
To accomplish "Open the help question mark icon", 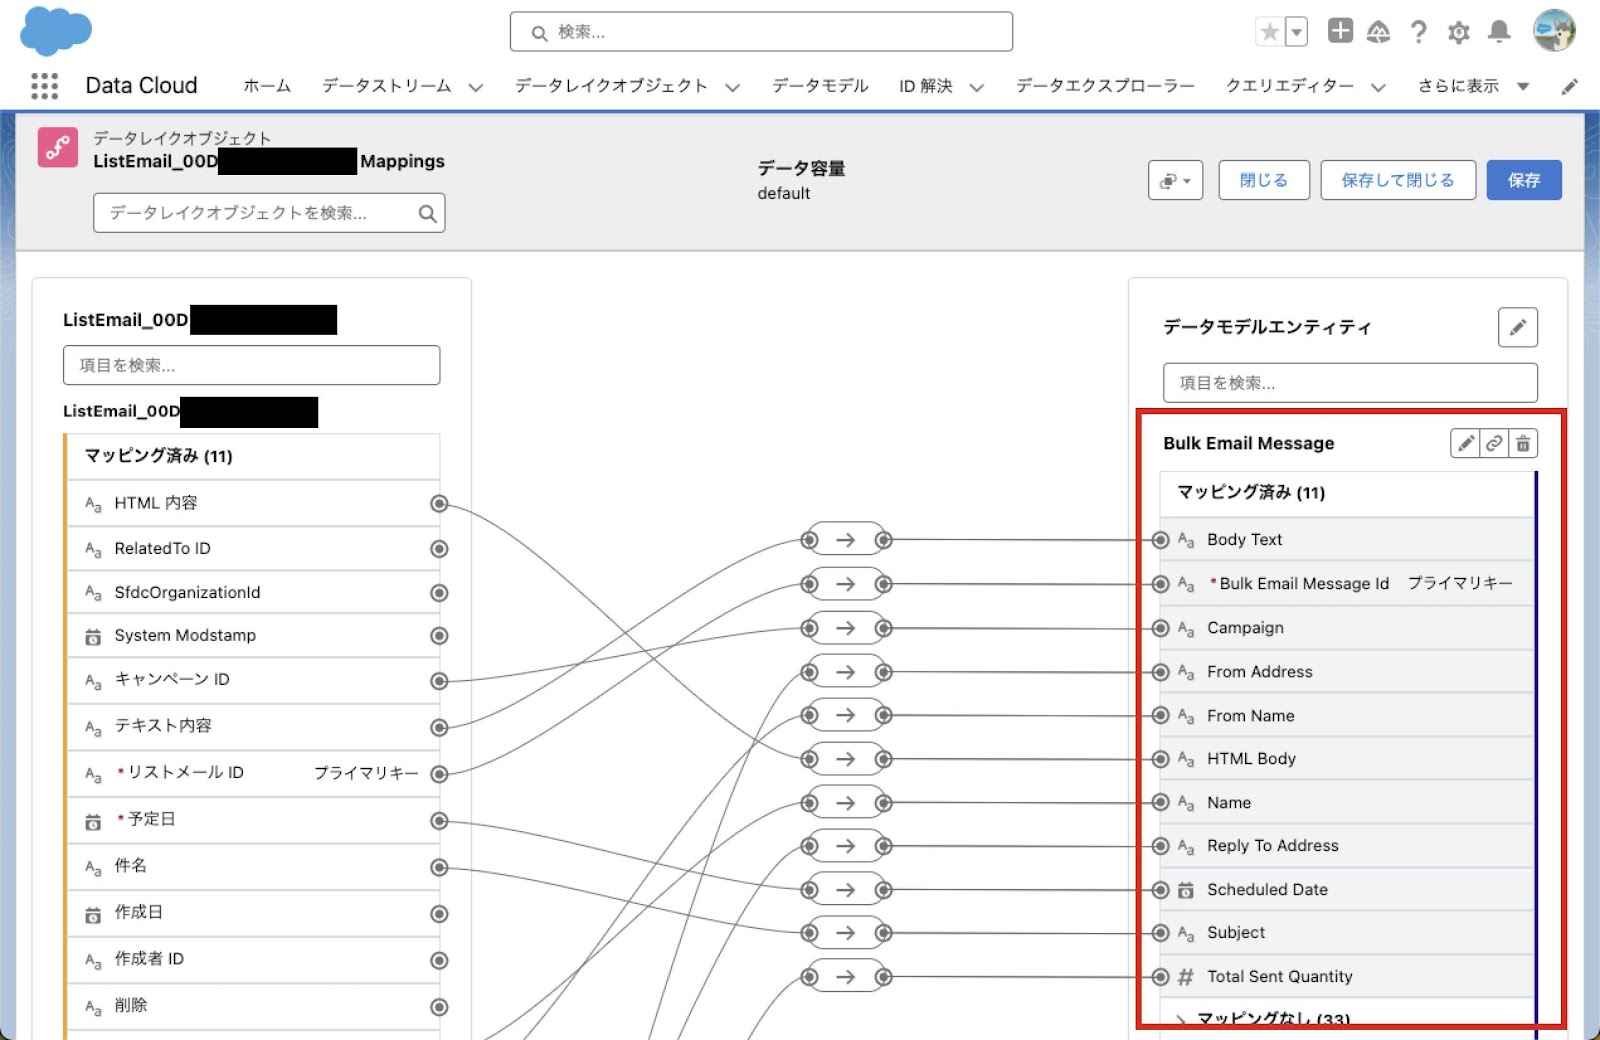I will click(1418, 32).
